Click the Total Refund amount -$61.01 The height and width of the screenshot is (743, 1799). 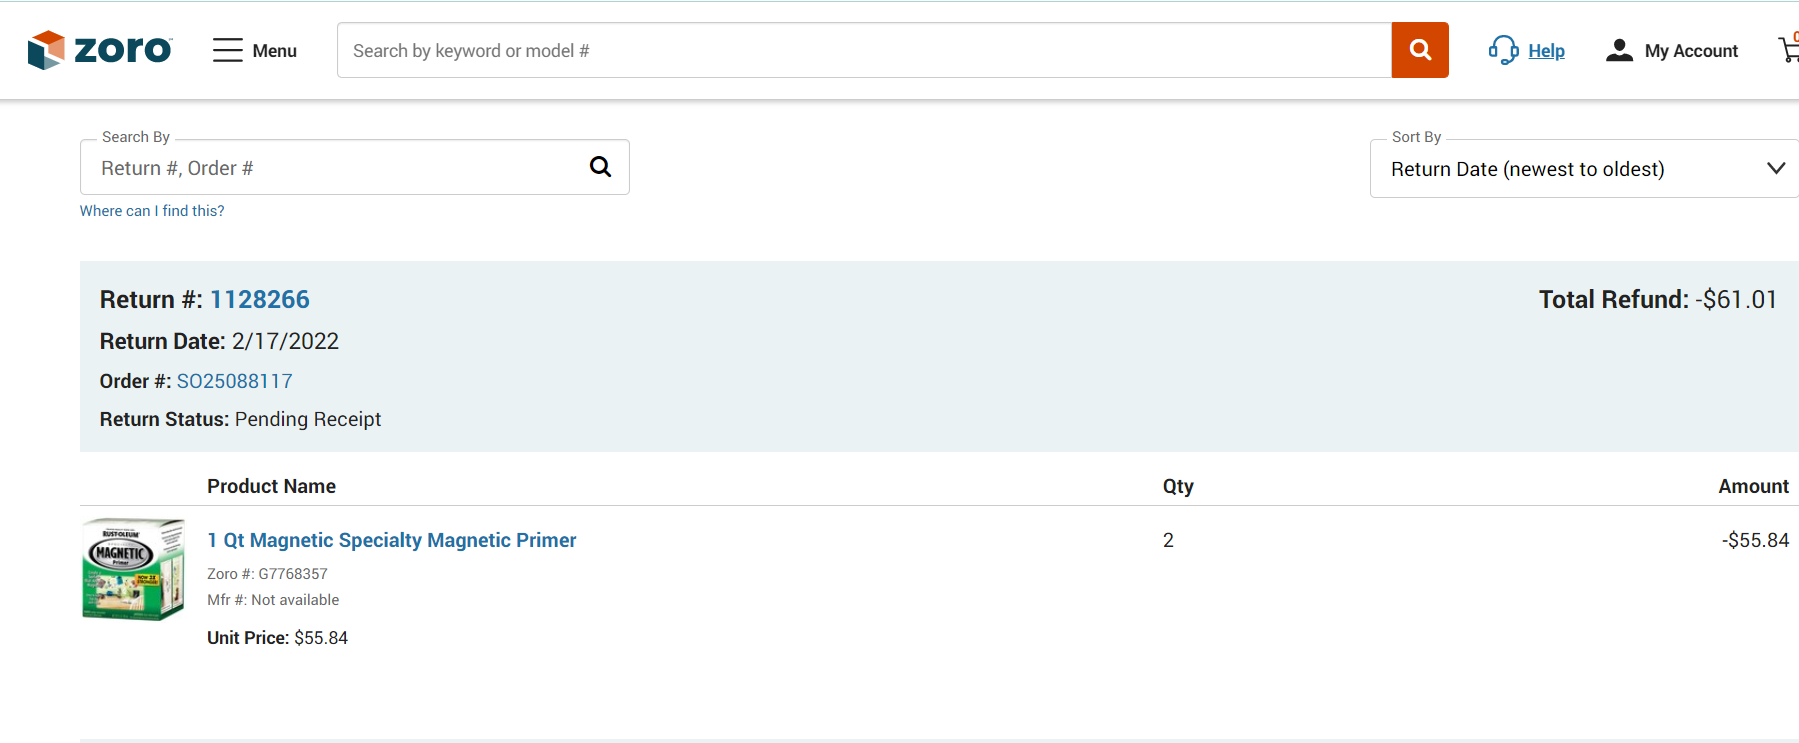pyautogui.click(x=1736, y=300)
